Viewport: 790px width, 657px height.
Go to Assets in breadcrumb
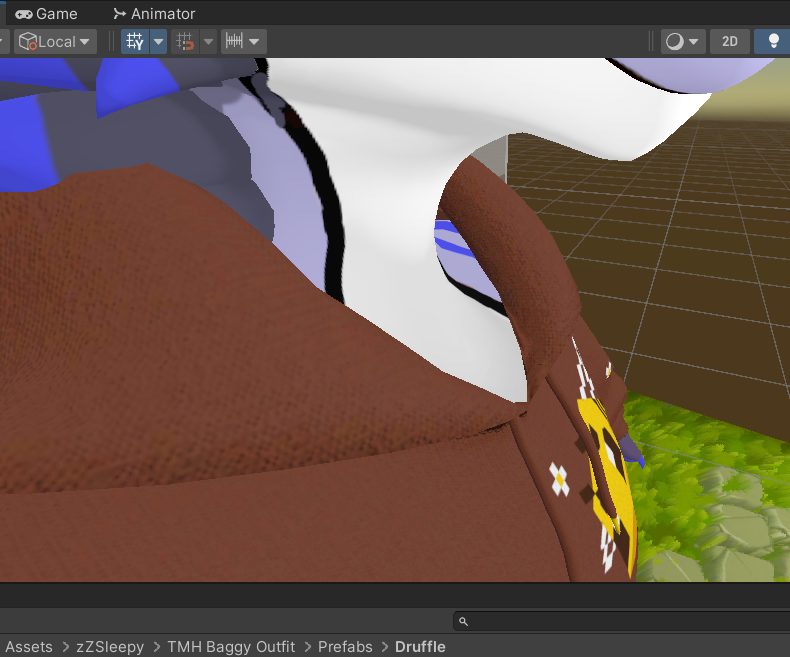click(x=29, y=646)
